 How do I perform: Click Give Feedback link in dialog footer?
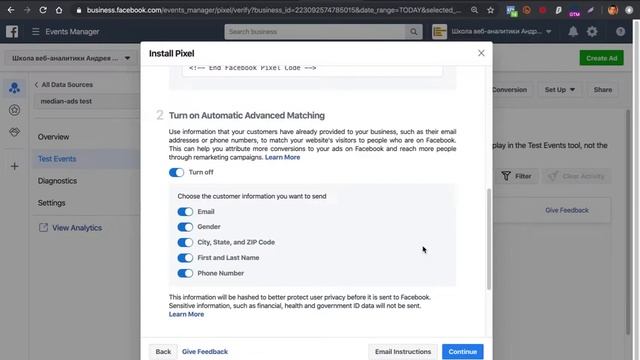(205, 351)
